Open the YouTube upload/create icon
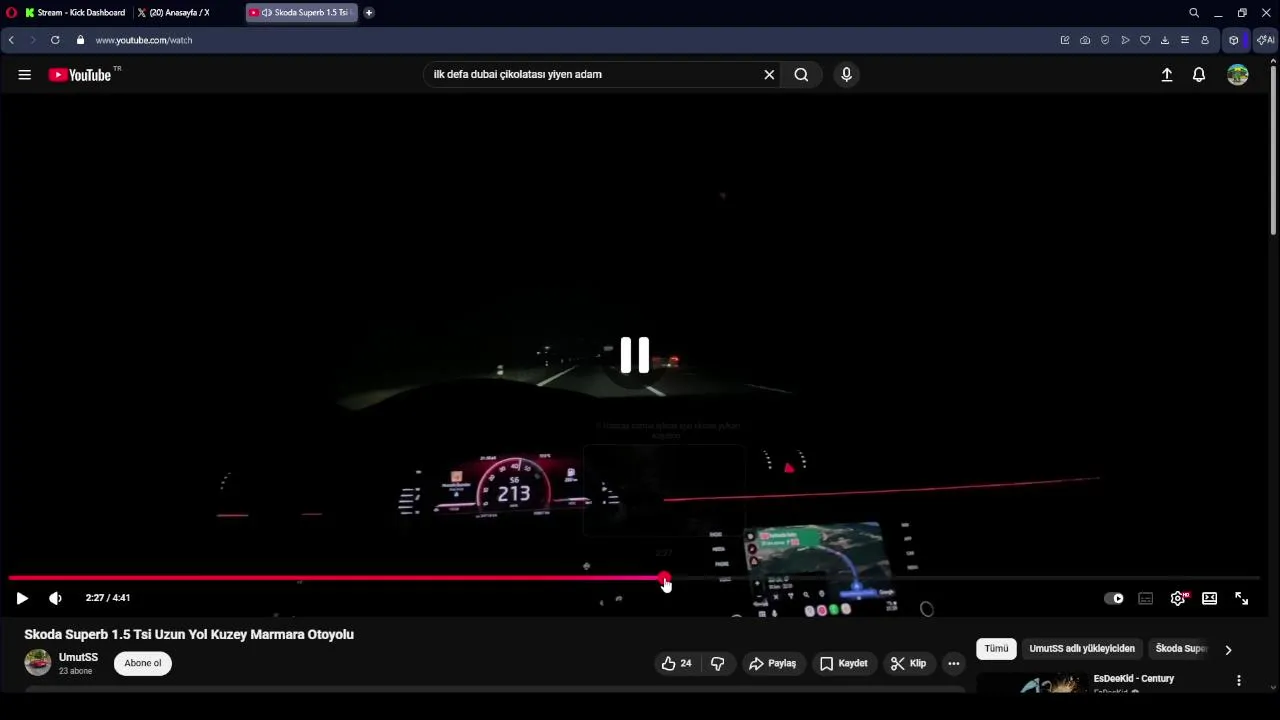Image resolution: width=1280 pixels, height=720 pixels. pos(1166,75)
